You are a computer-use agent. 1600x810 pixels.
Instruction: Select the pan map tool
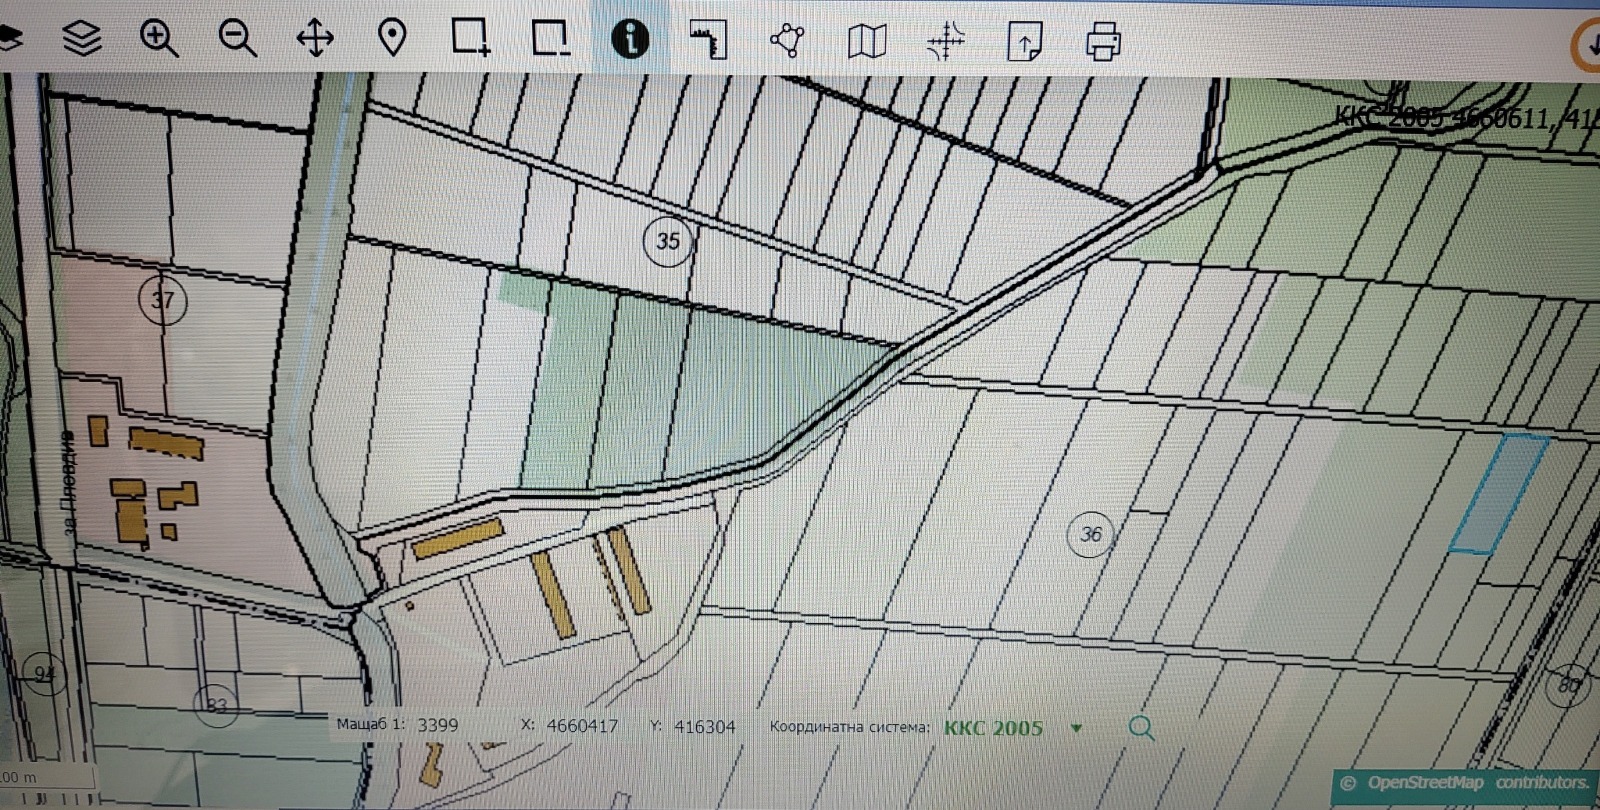(315, 39)
